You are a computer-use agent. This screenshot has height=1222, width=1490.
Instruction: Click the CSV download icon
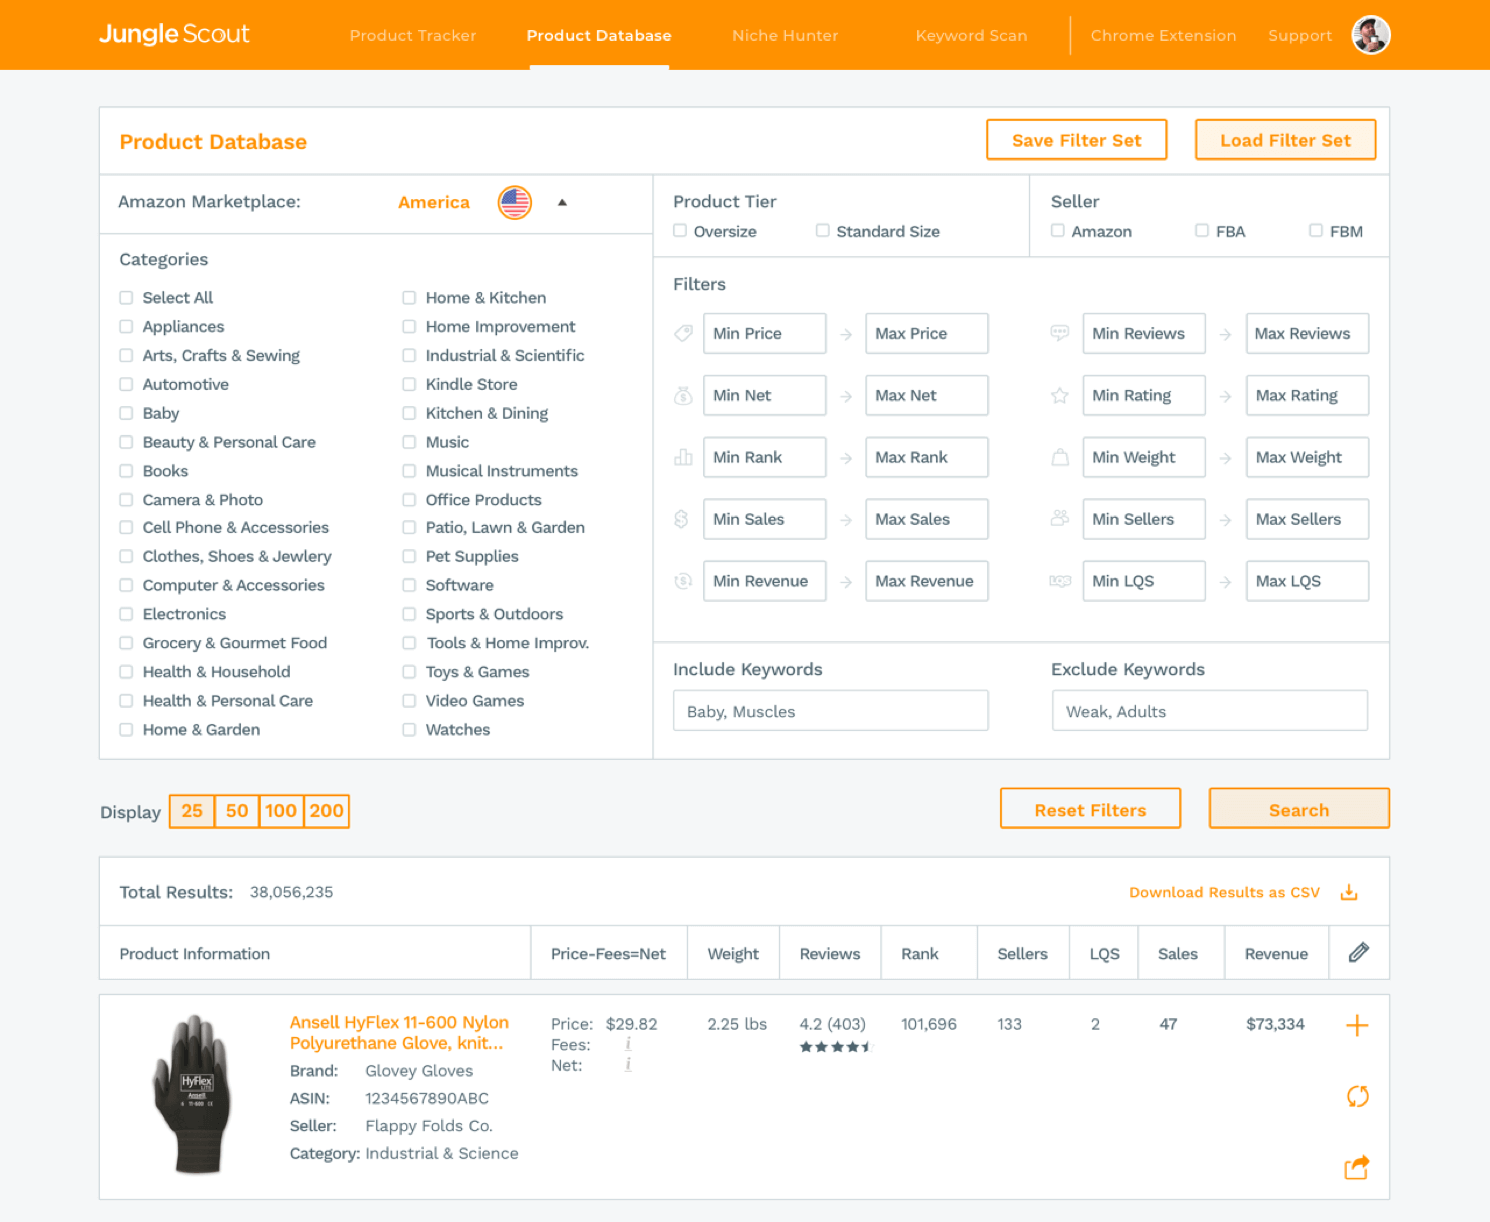1349,892
